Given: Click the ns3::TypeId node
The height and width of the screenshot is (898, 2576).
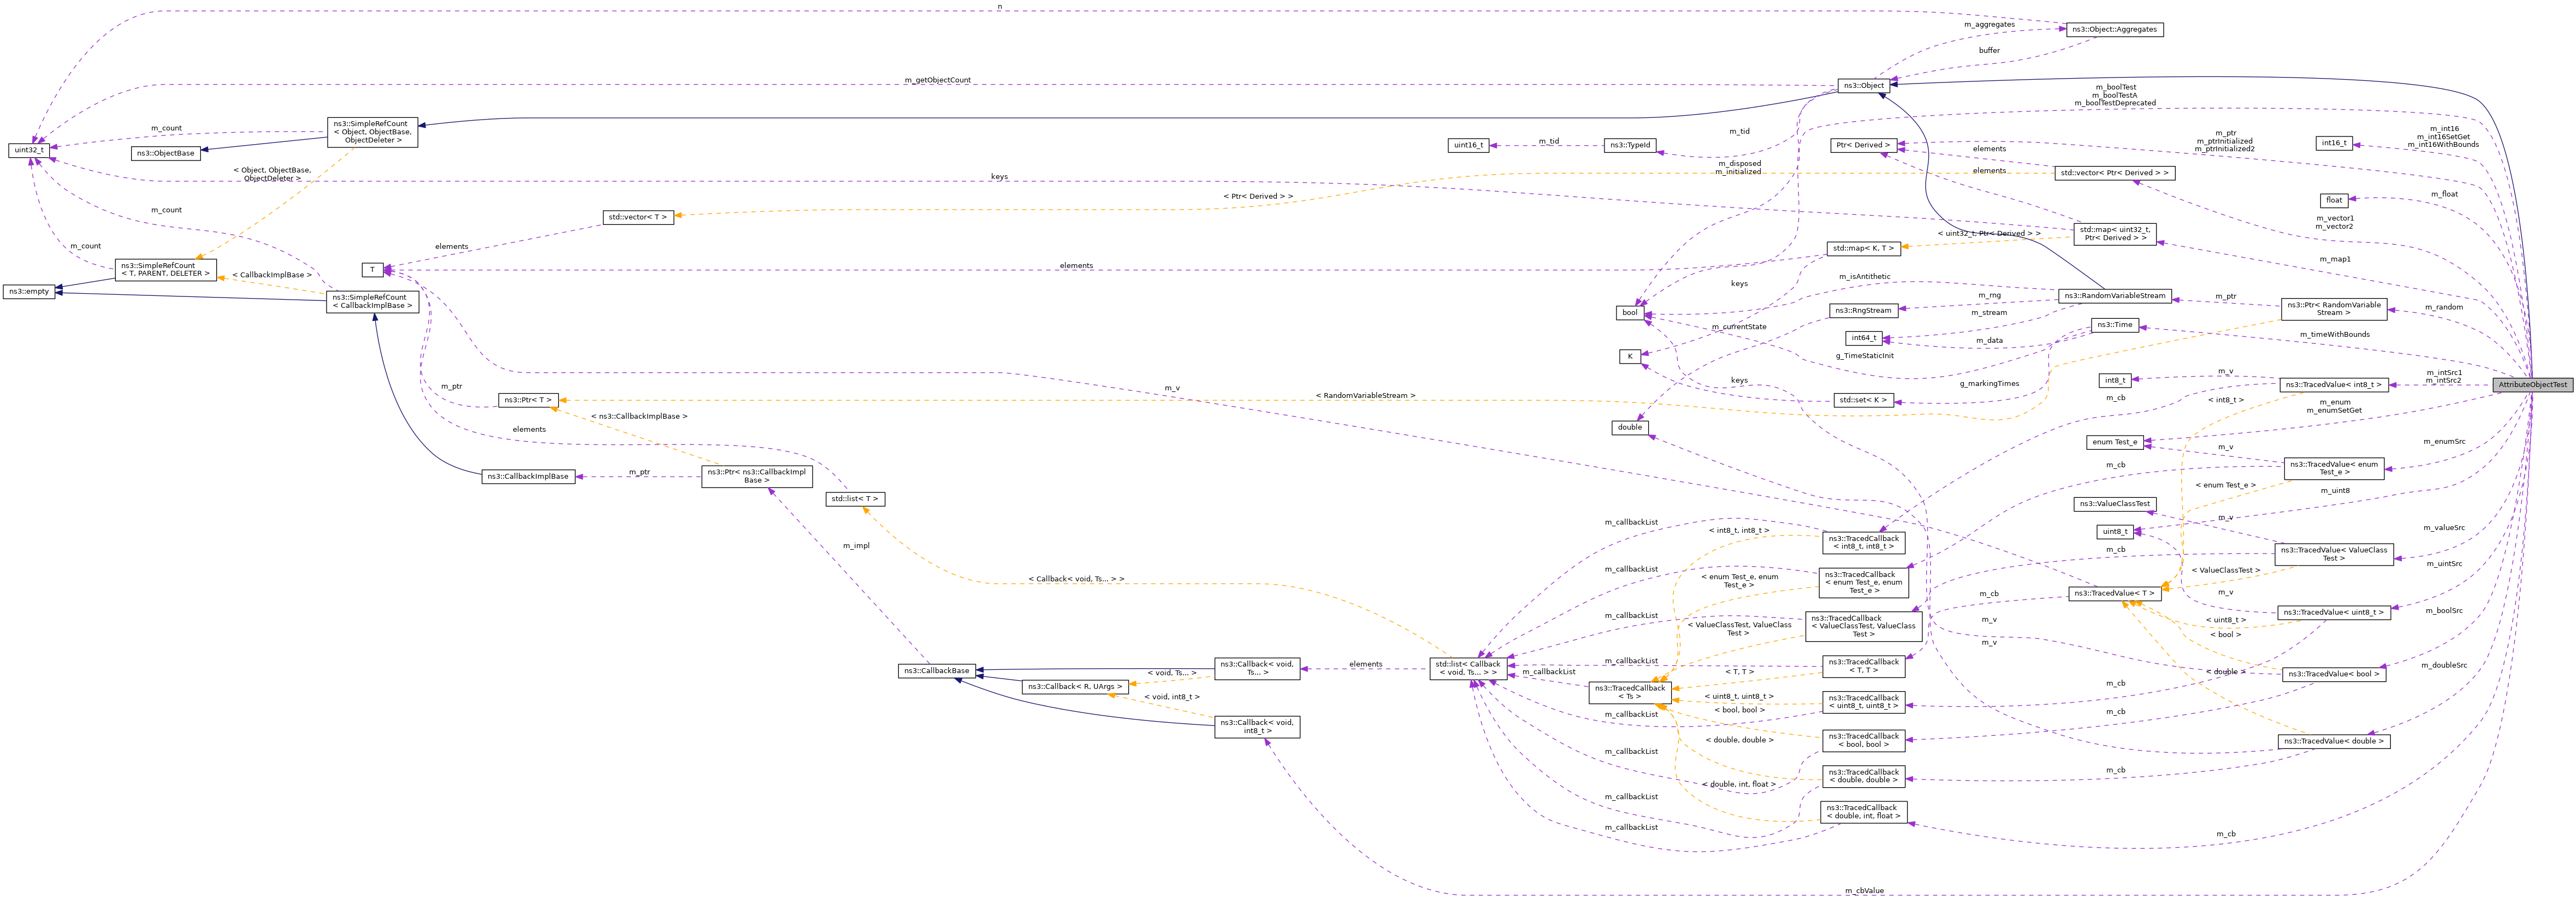Looking at the screenshot, I should pyautogui.click(x=1630, y=146).
